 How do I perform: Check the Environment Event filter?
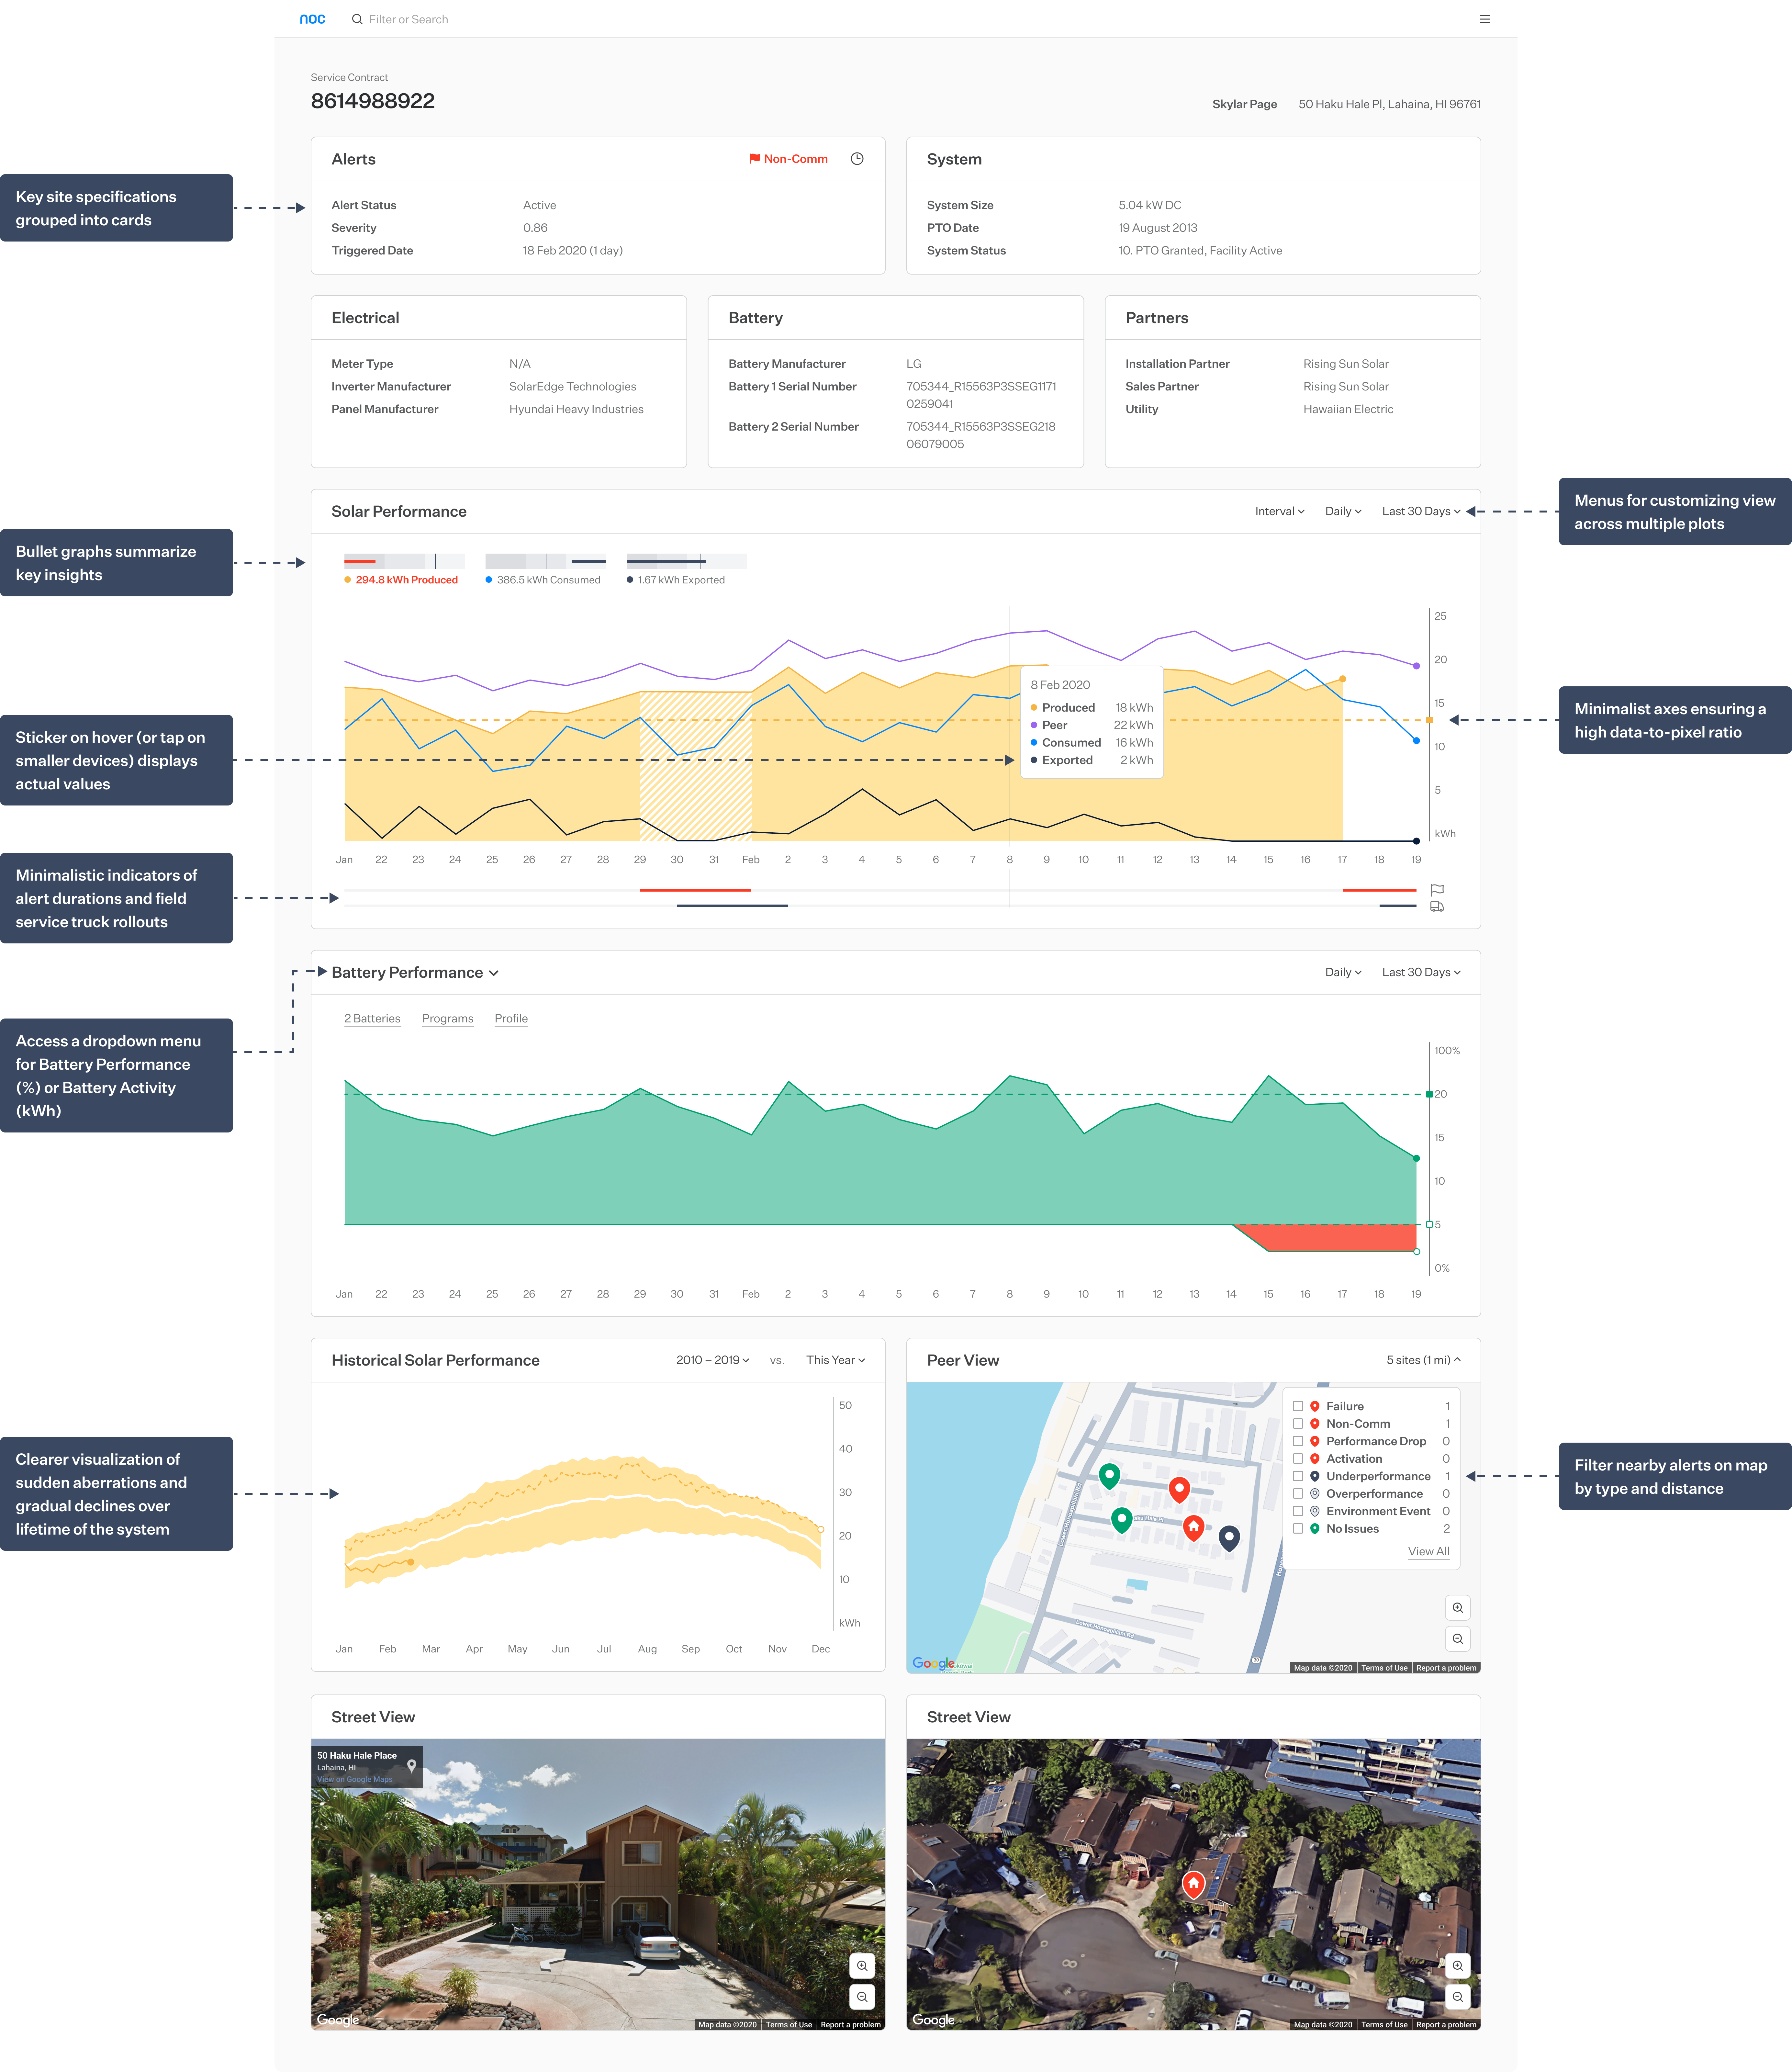[1298, 1511]
